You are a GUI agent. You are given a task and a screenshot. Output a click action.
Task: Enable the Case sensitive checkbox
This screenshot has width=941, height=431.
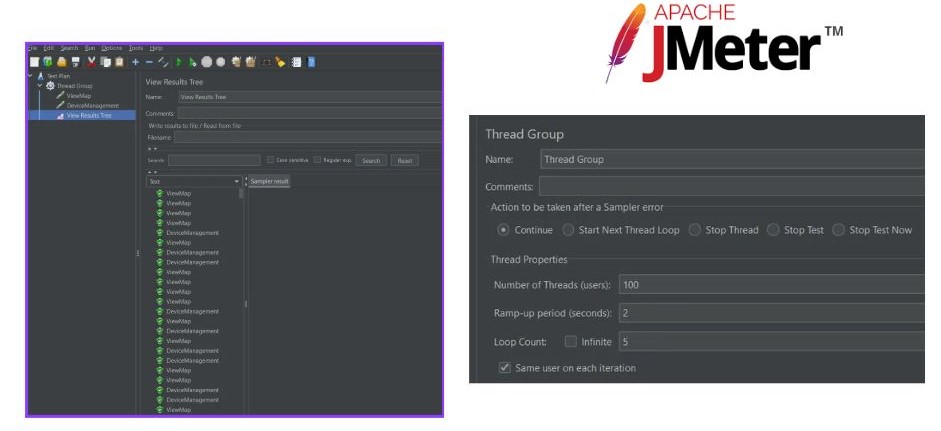[x=271, y=160]
